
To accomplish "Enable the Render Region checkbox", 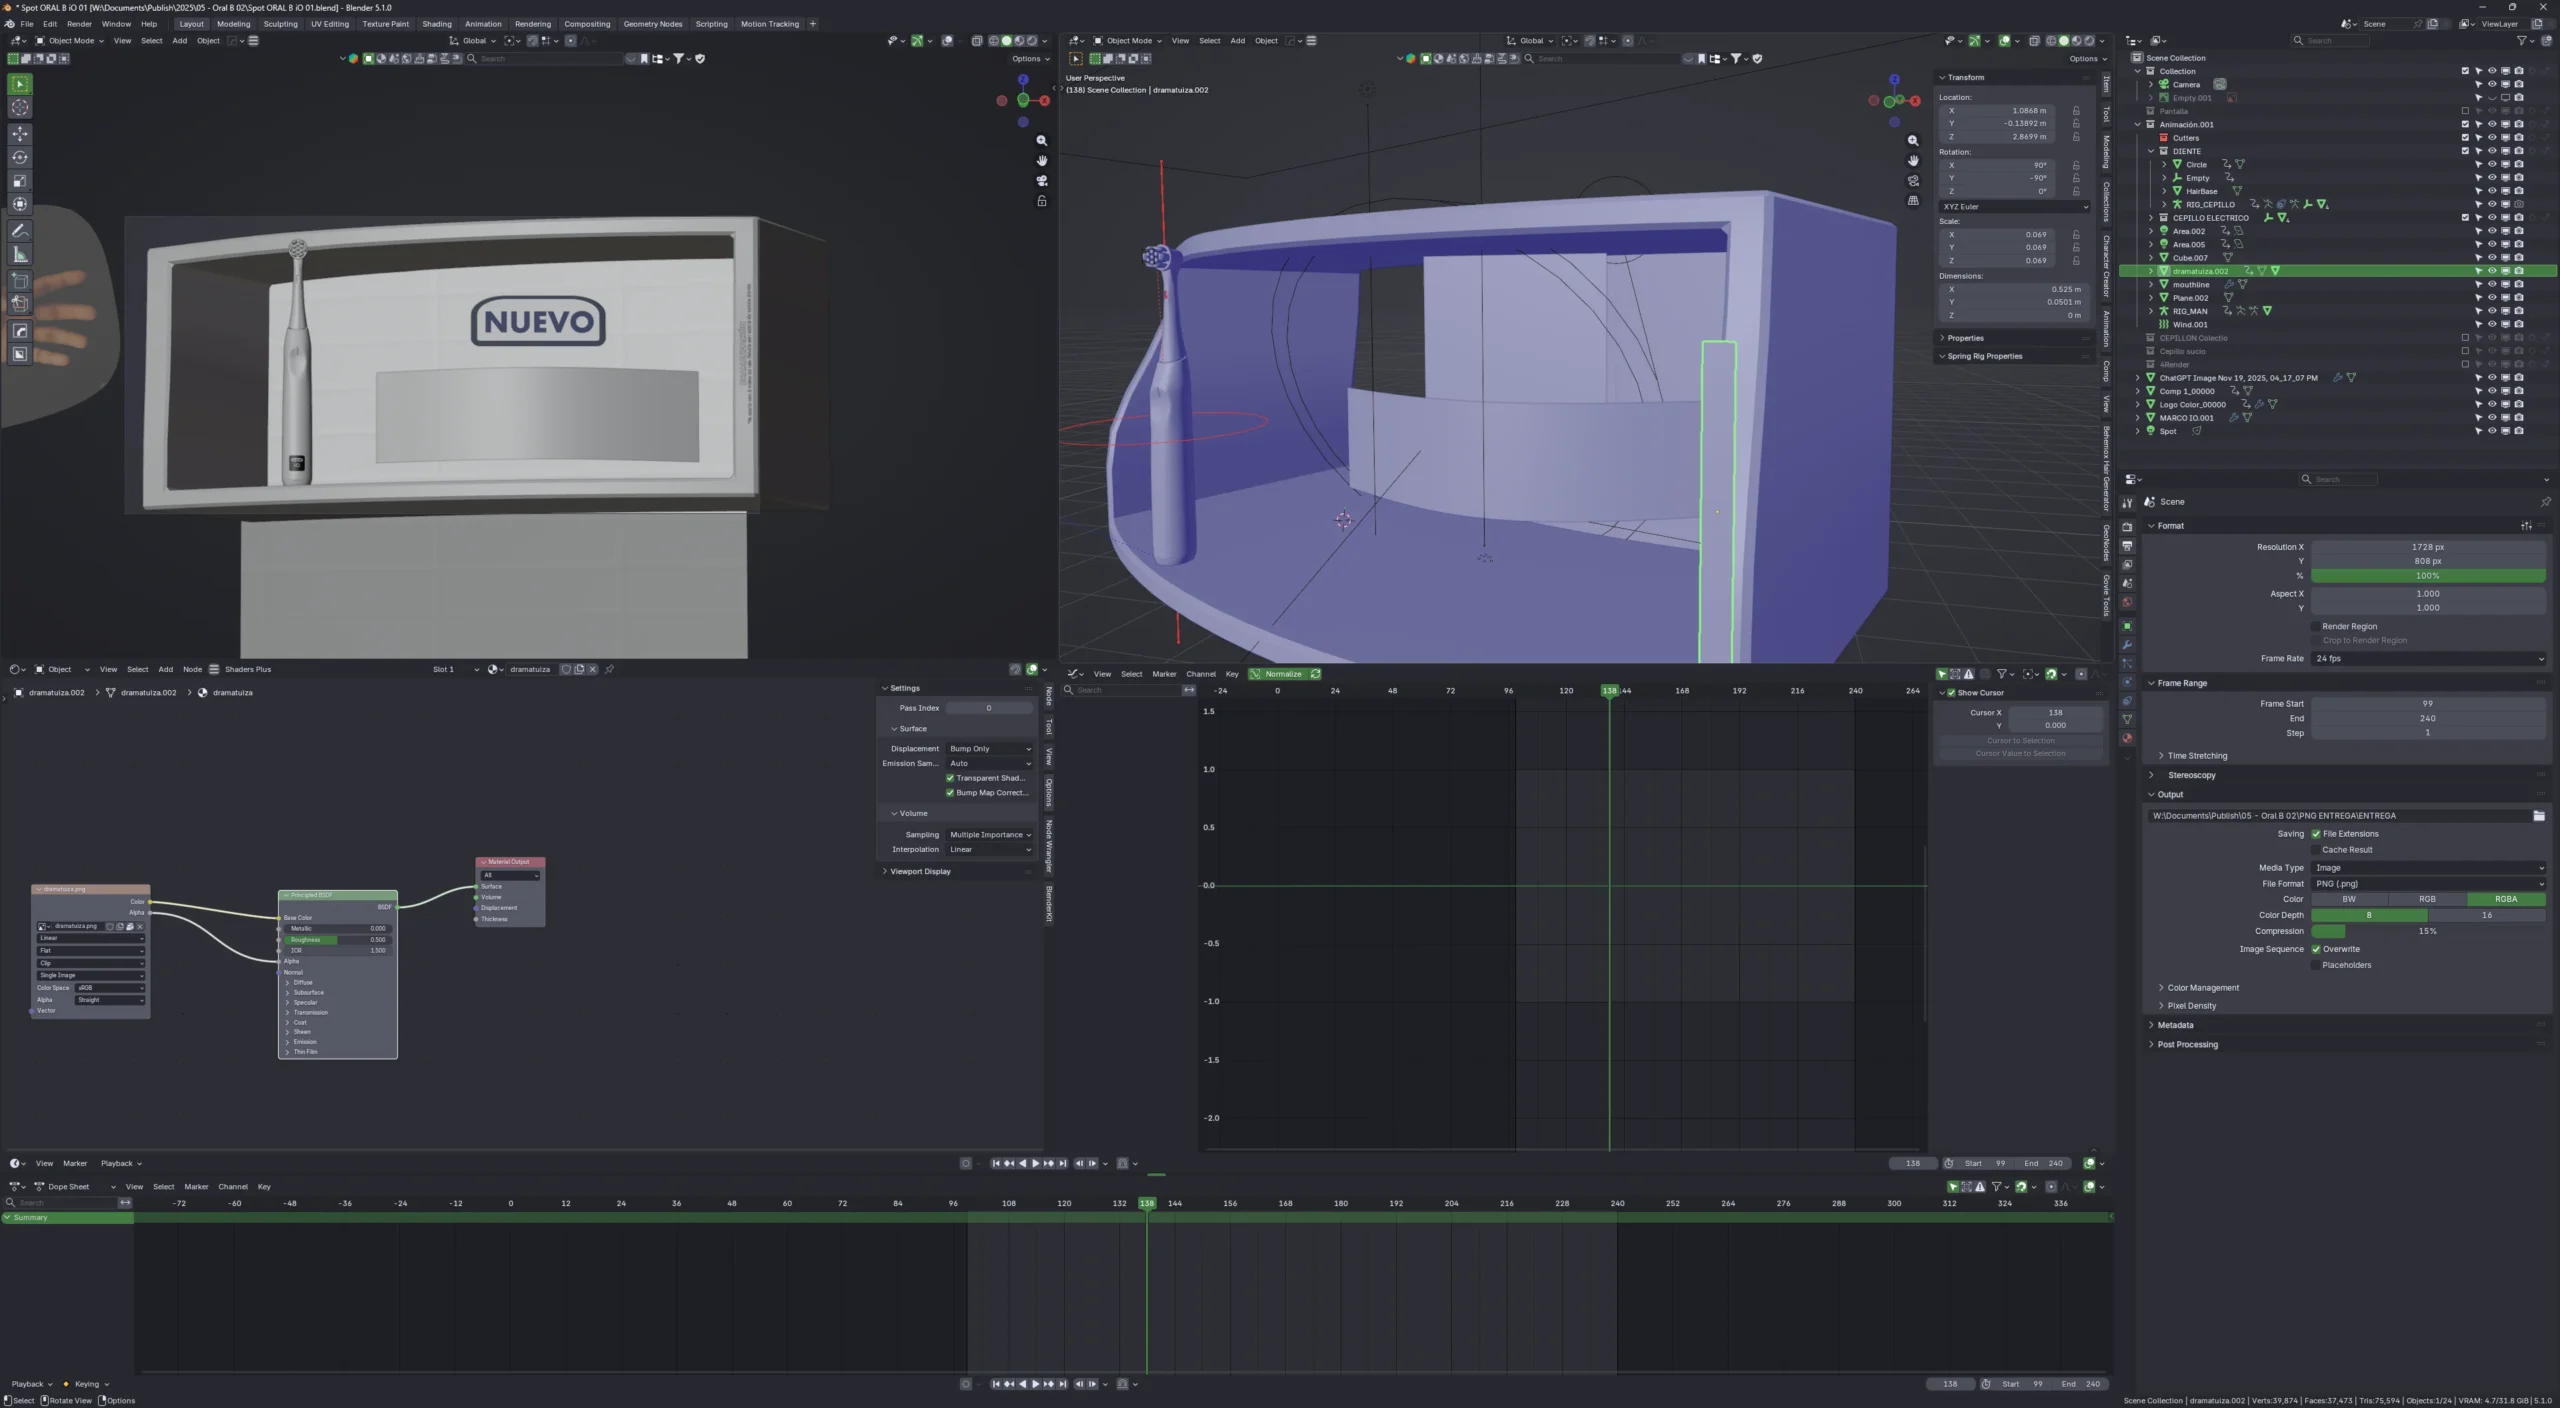I will click(x=2316, y=627).
